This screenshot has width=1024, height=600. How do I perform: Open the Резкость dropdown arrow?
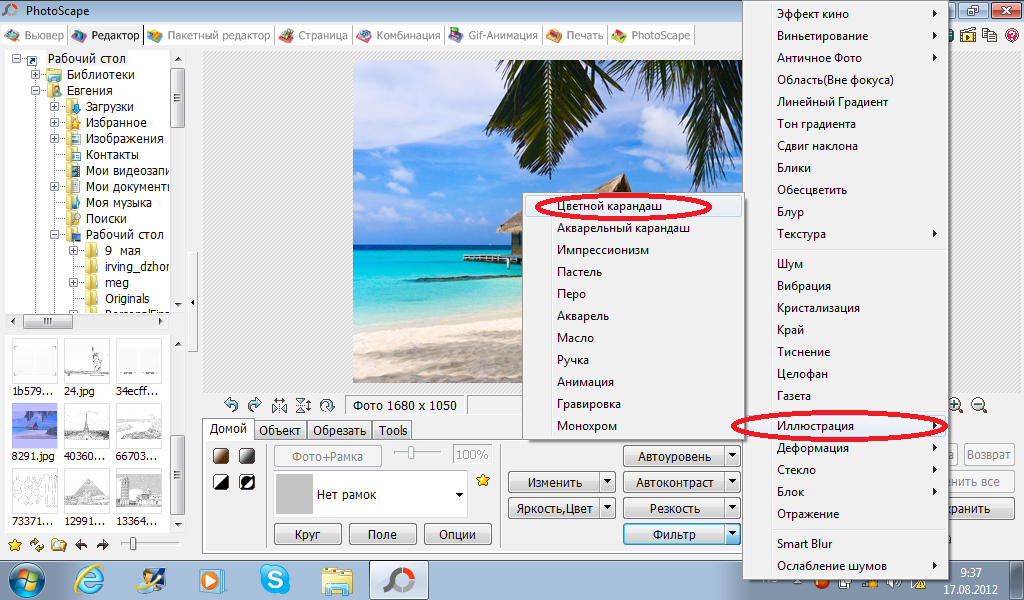733,508
